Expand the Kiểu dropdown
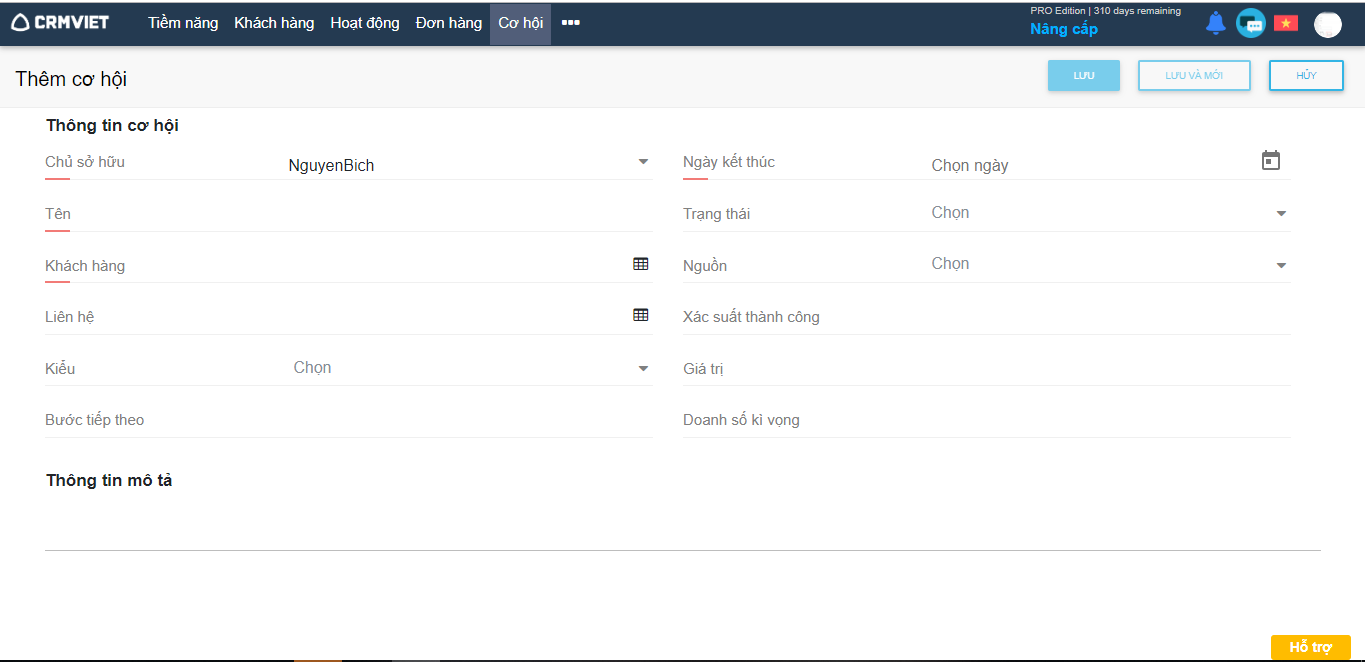The height and width of the screenshot is (662, 1365). pyautogui.click(x=643, y=368)
